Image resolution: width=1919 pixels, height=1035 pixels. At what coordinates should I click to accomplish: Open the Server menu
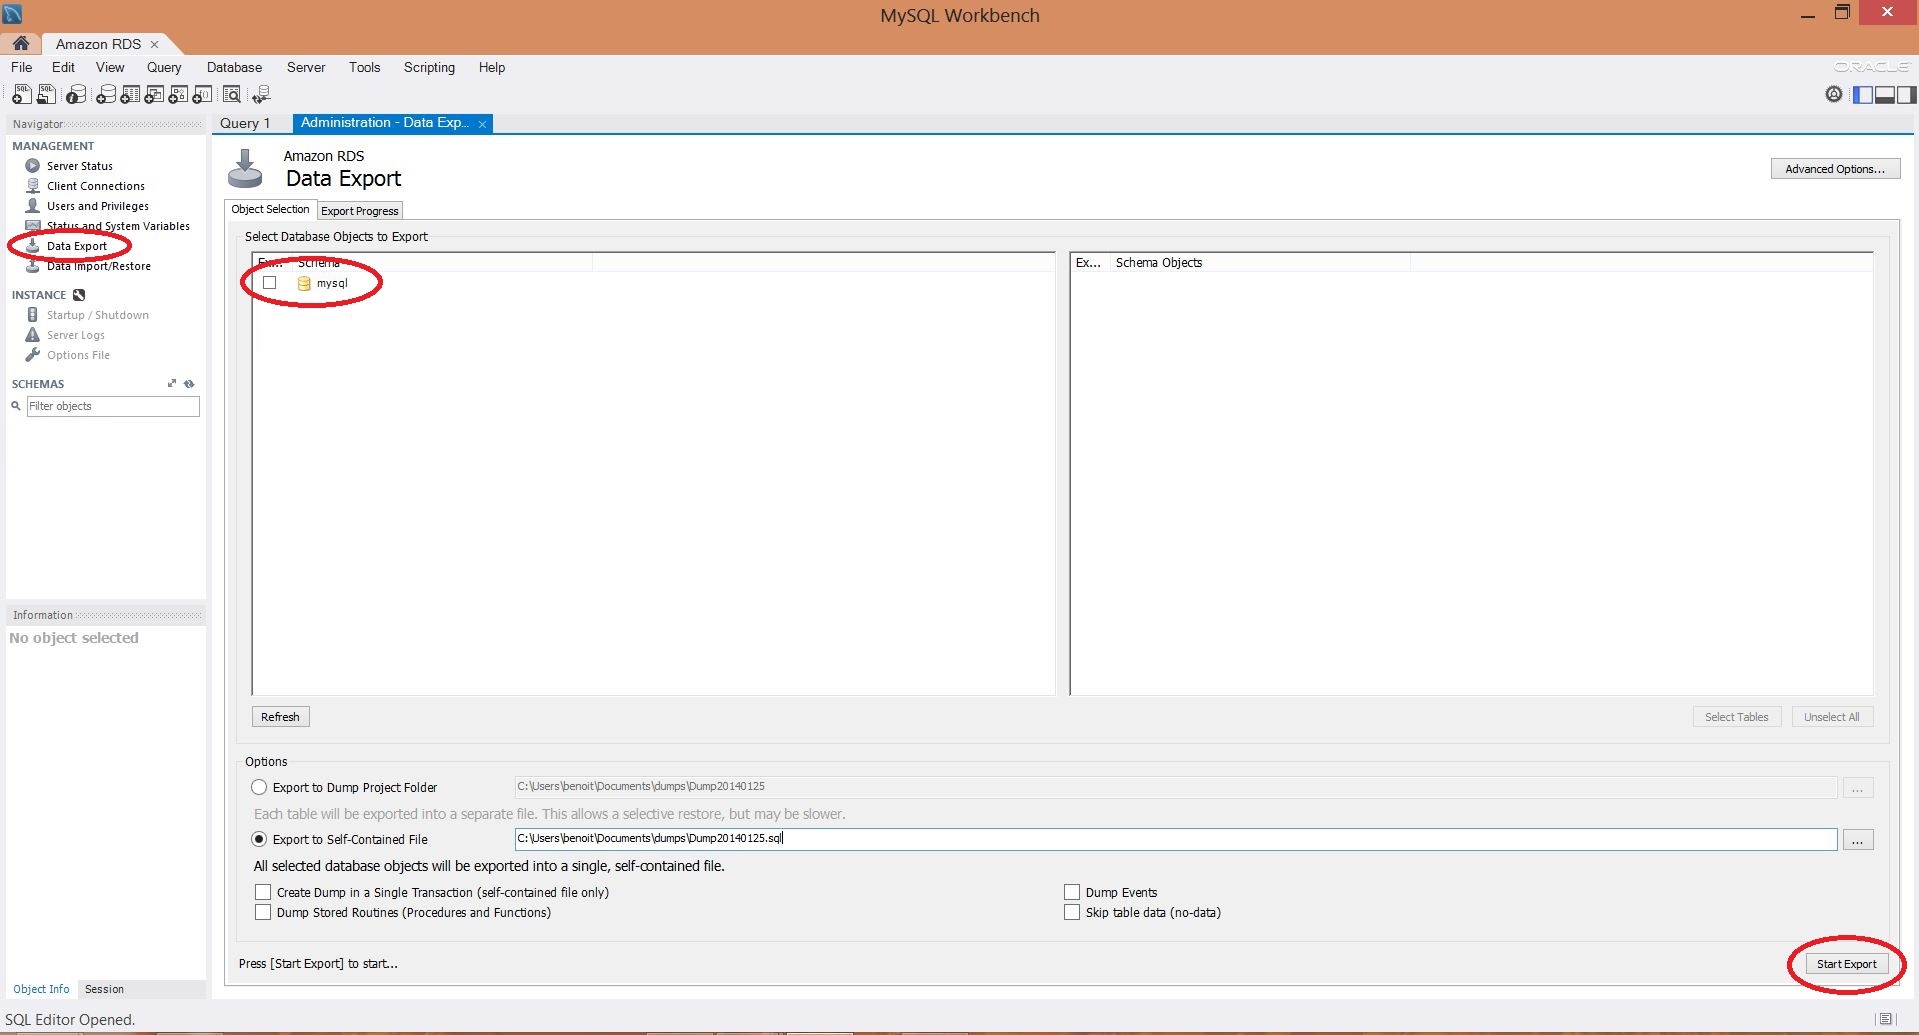point(306,67)
